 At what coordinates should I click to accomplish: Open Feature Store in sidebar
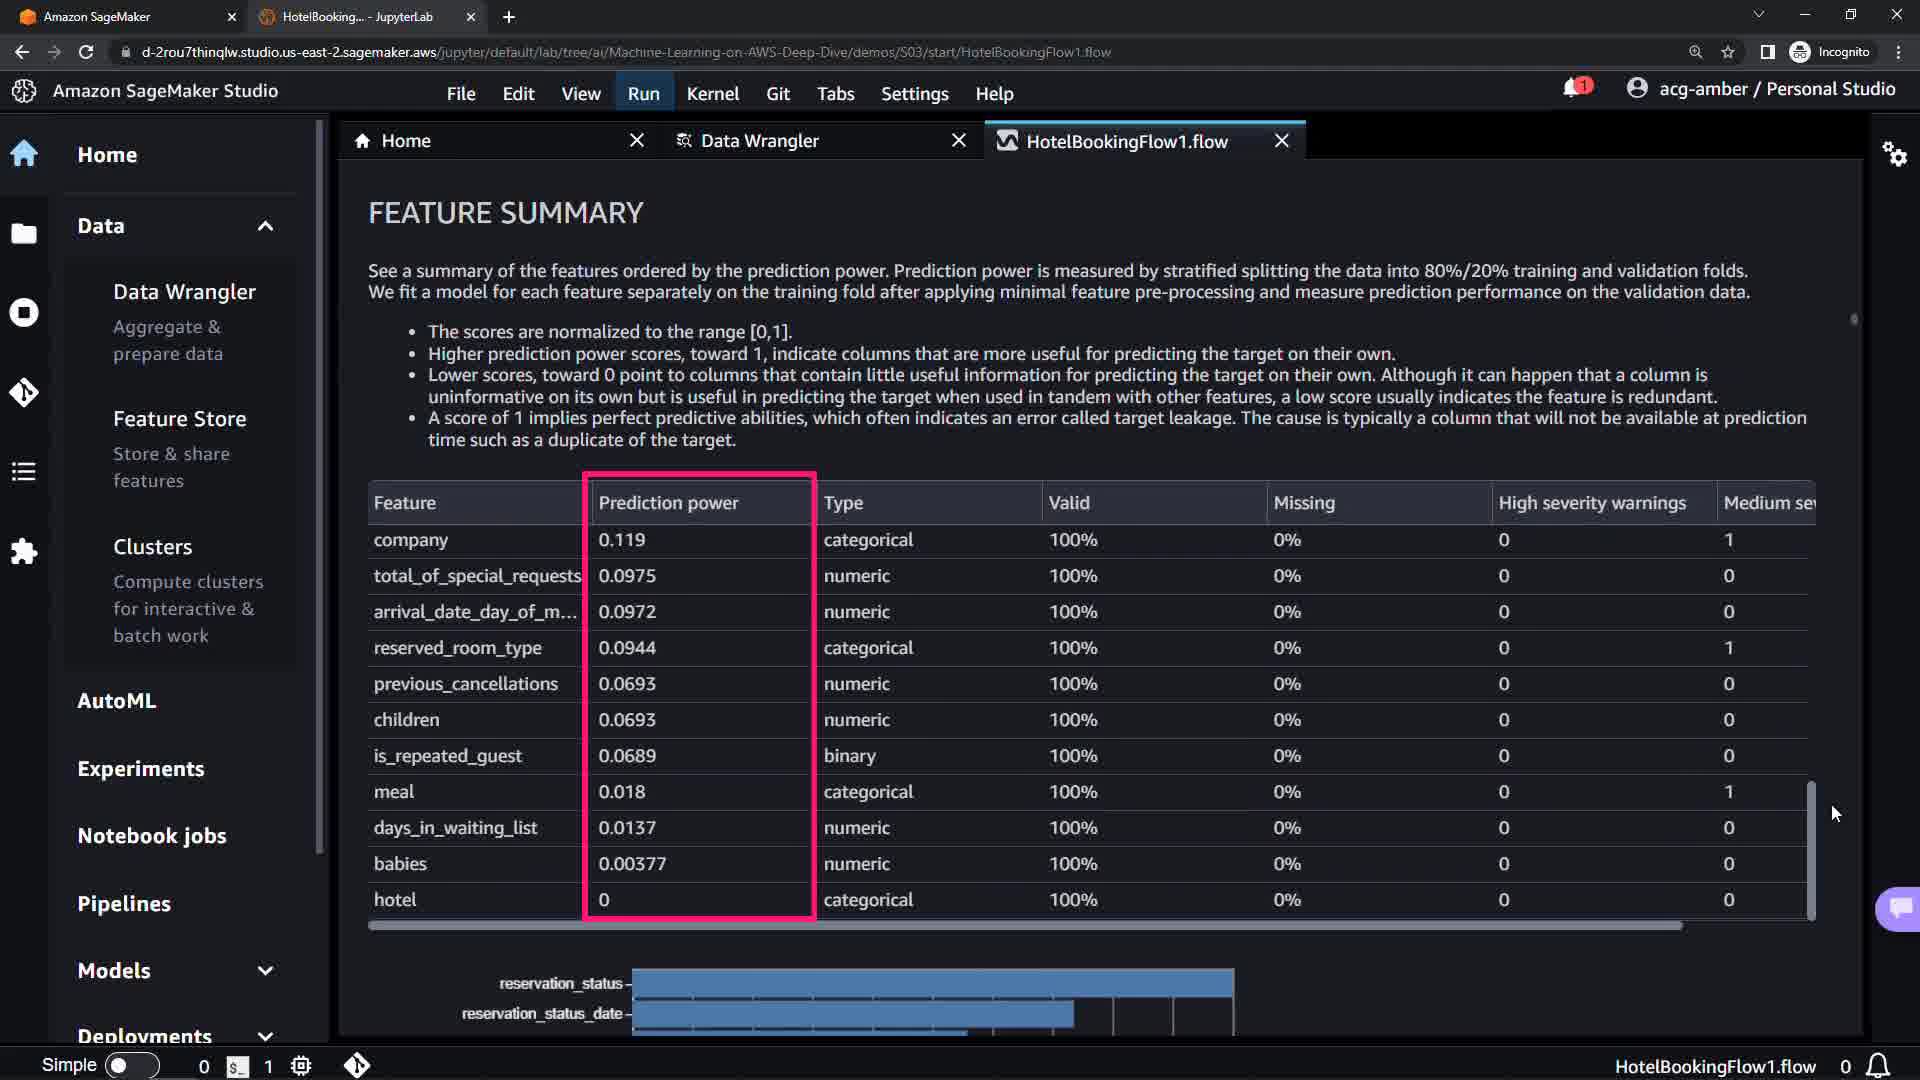(180, 419)
